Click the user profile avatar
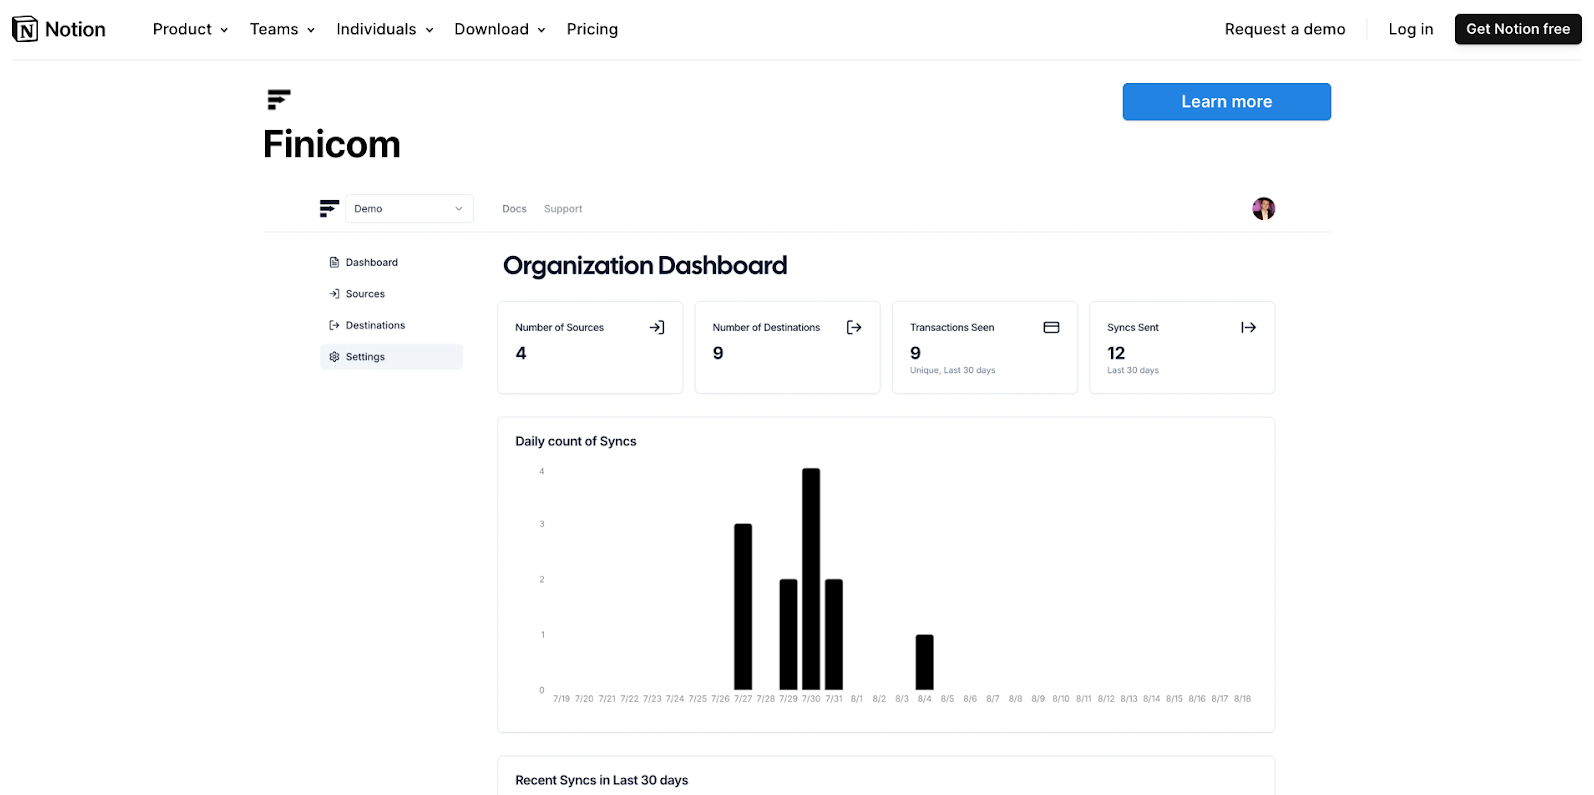1594x795 pixels. pos(1263,208)
